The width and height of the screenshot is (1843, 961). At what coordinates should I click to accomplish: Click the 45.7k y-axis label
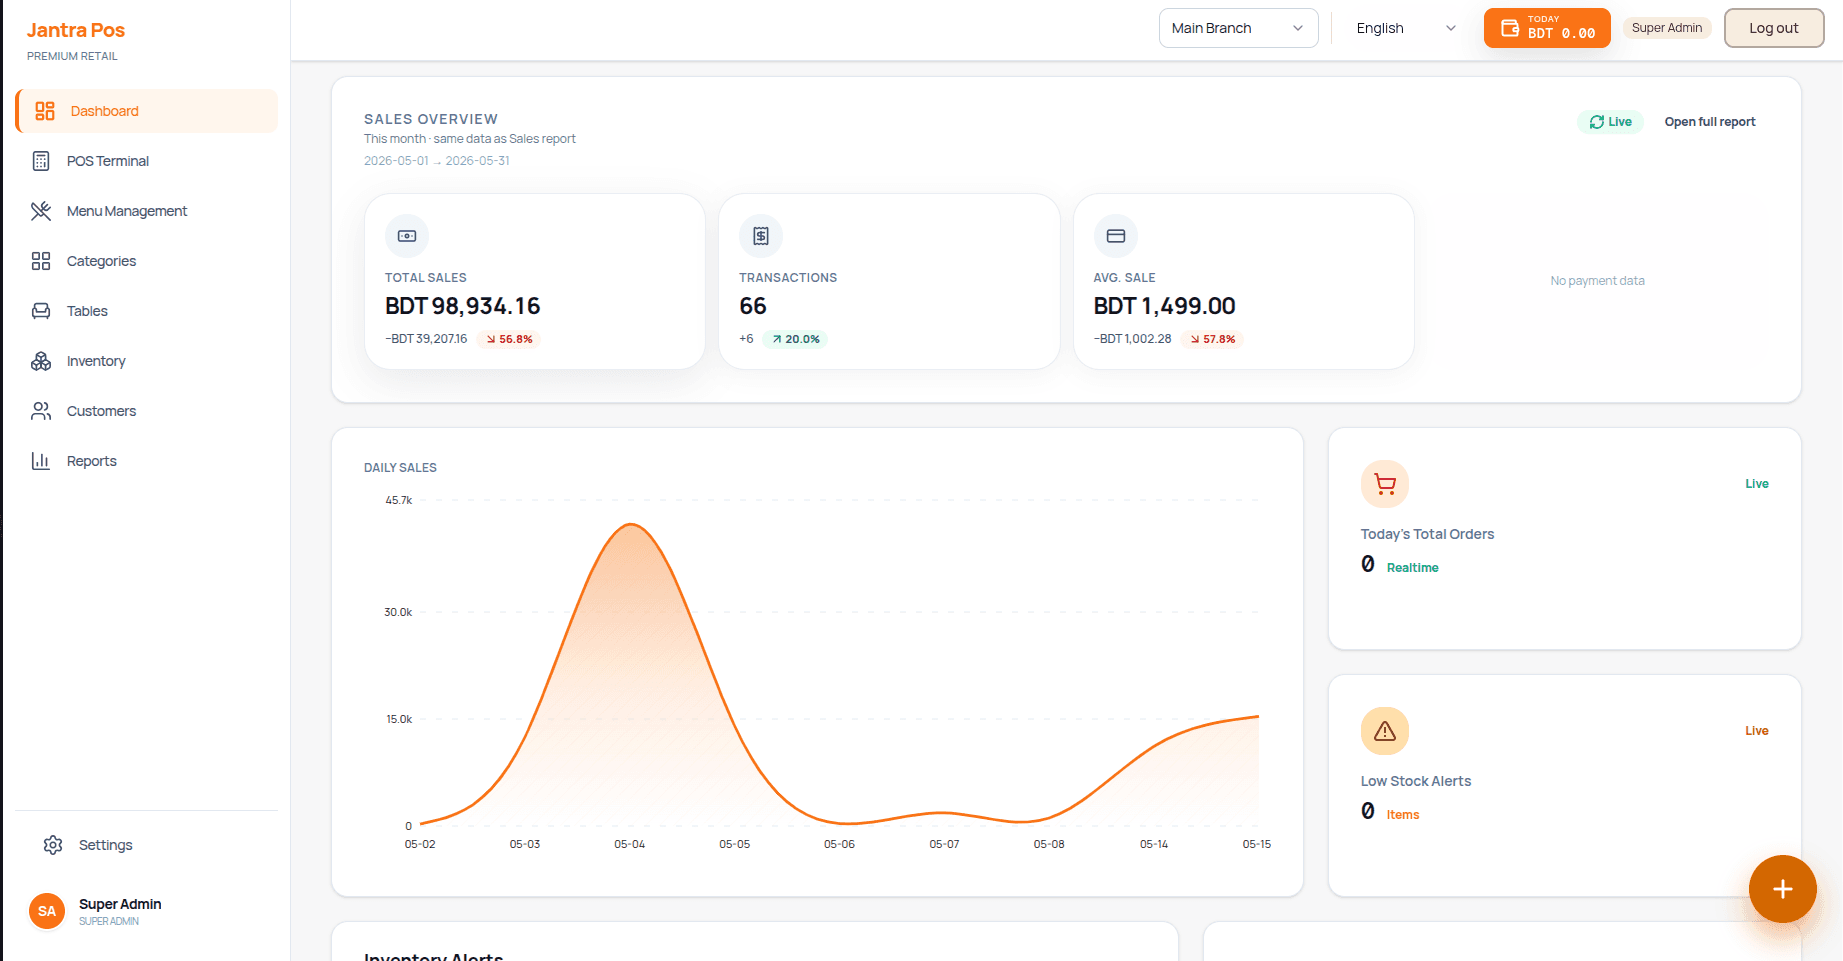(398, 500)
